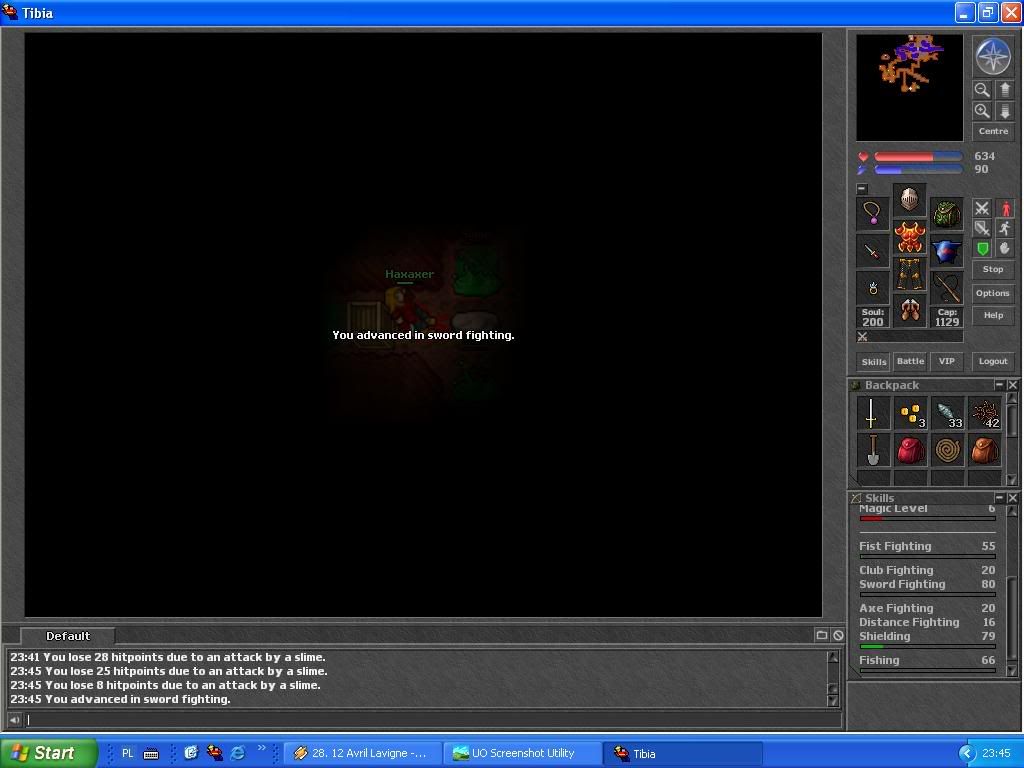This screenshot has height=768, width=1024.
Task: Select the ring in the ring slot
Action: tap(872, 288)
